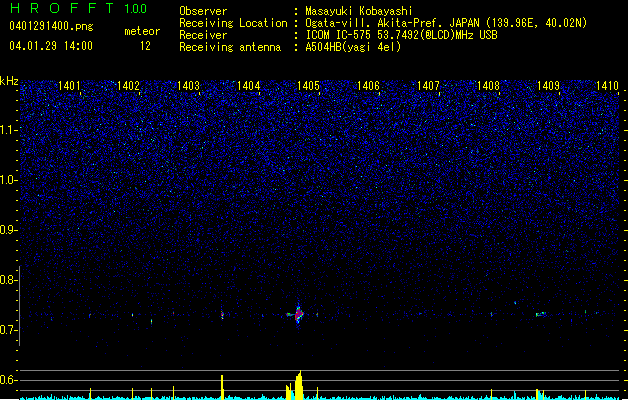Click the A504HB(yagi 4el) antenna text
Image resolution: width=629 pixels, height=400 pixels.
coord(353,47)
